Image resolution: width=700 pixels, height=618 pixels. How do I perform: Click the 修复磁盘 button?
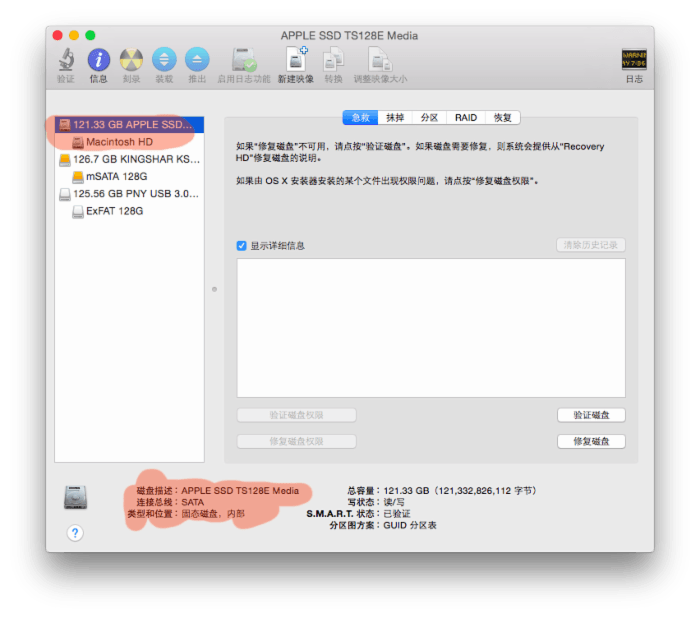coord(591,441)
